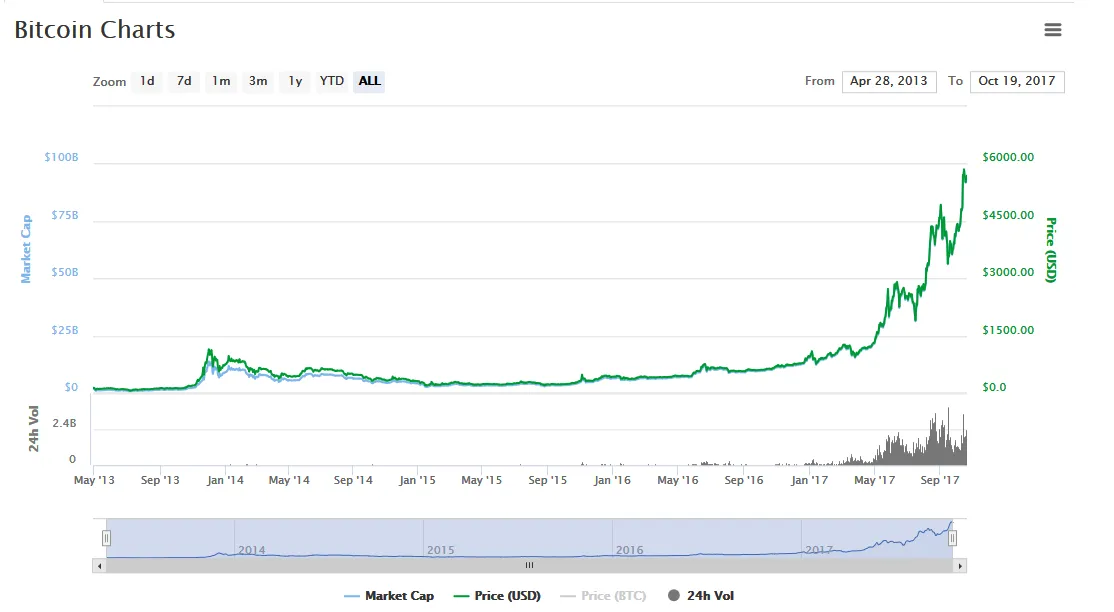1114x612 pixels.
Task: Click the navigator scrollbar left arrow
Action: pyautogui.click(x=99, y=566)
